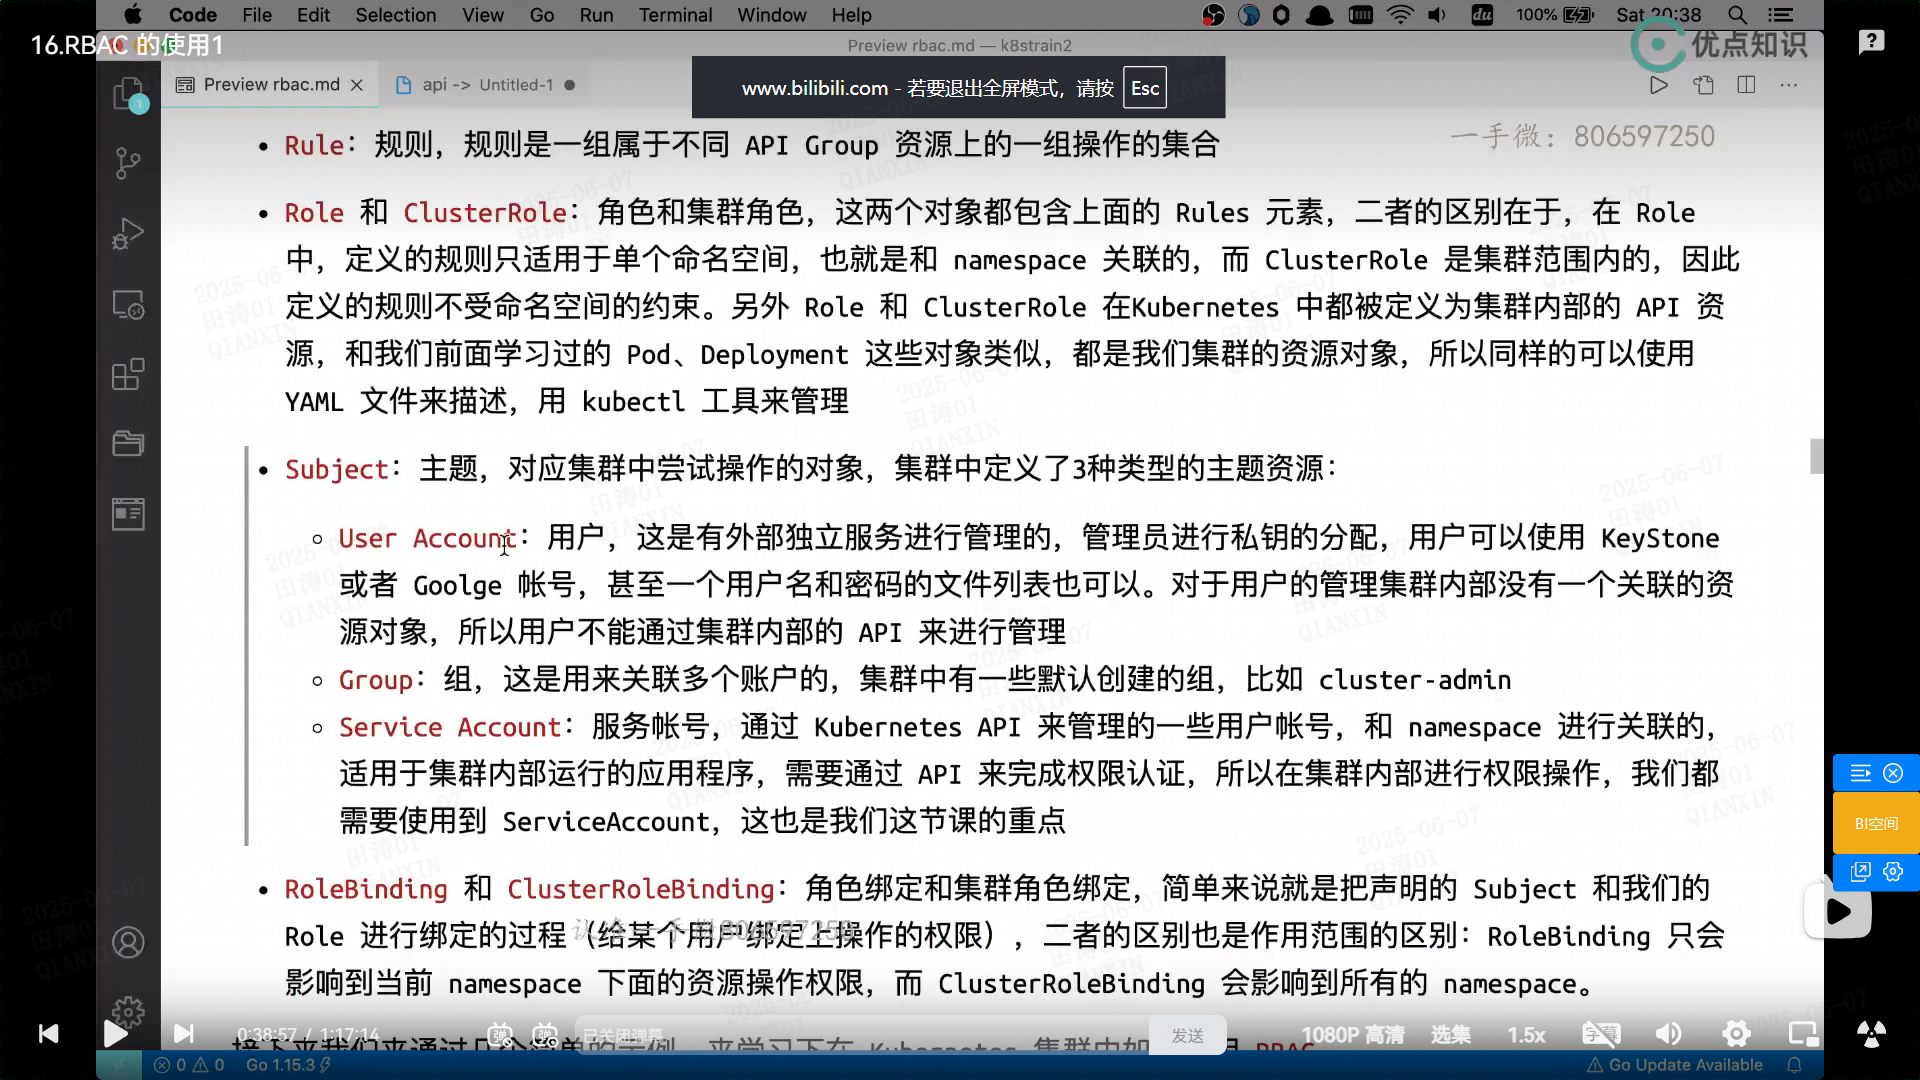Screen dimensions: 1920x1080
Task: Click split editor right icon
Action: 1746,85
